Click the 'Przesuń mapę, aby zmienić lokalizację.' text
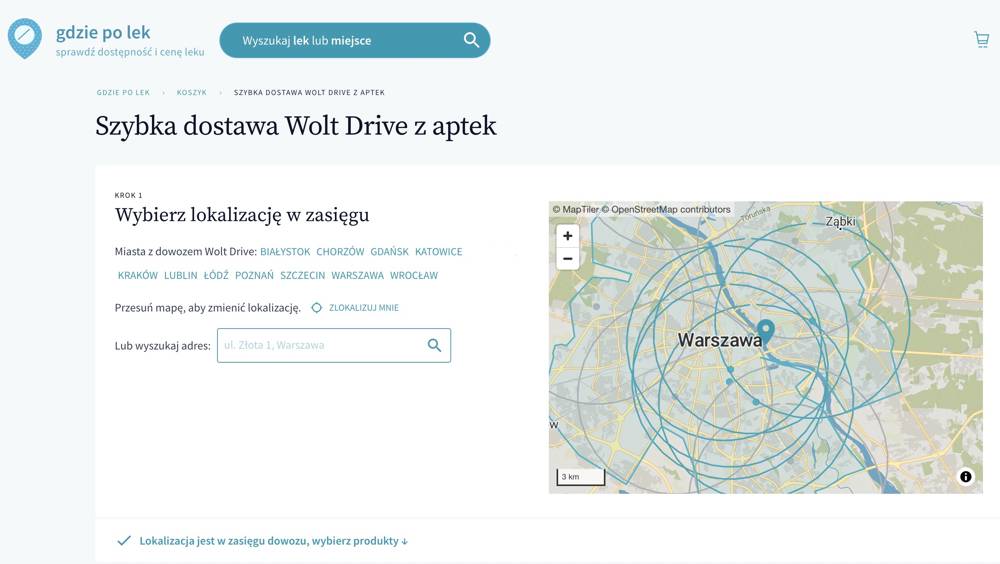The image size is (1000, 564). tap(208, 308)
